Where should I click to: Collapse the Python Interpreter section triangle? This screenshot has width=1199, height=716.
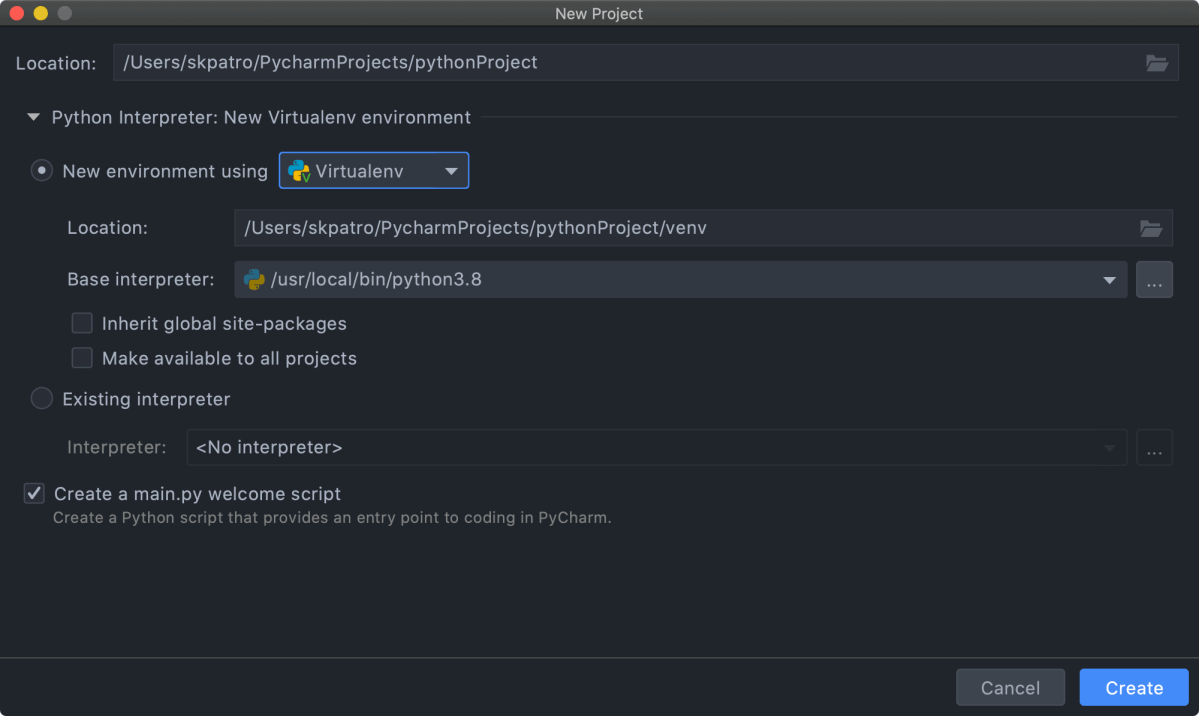pyautogui.click(x=34, y=117)
